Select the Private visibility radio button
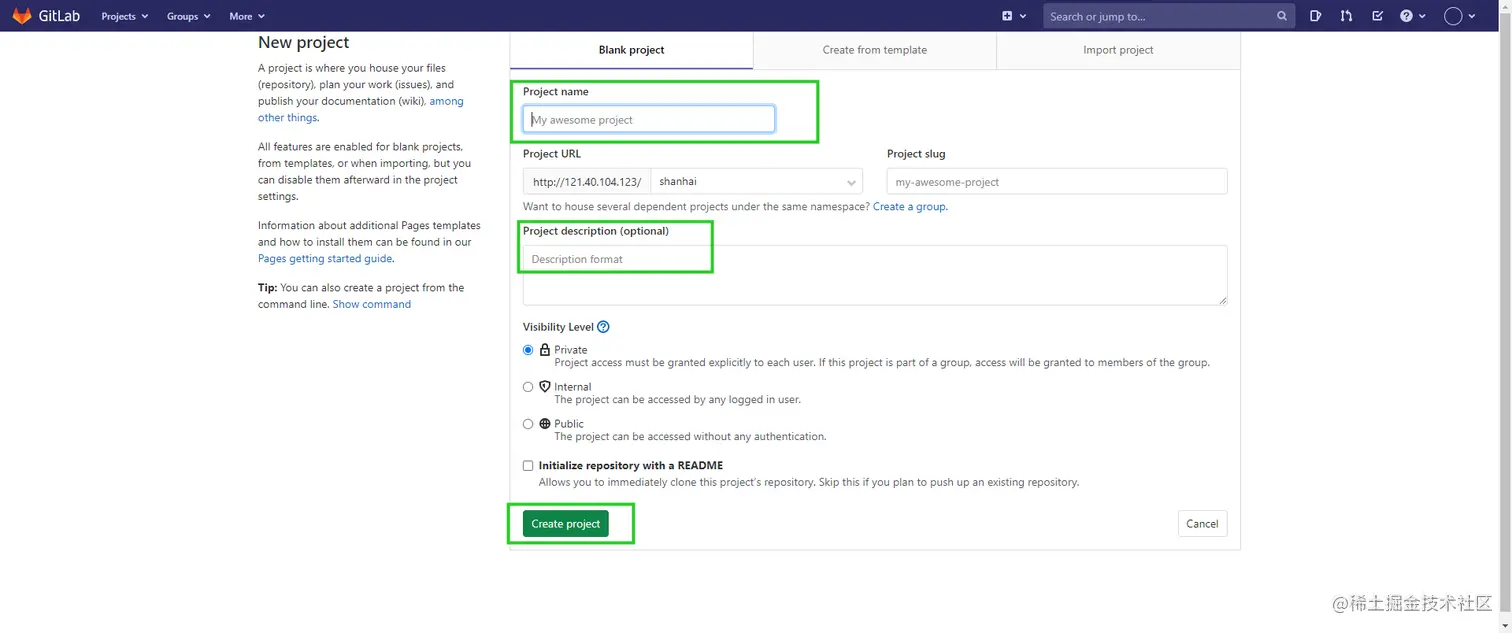Viewport: 1512px width, 633px height. tap(528, 350)
